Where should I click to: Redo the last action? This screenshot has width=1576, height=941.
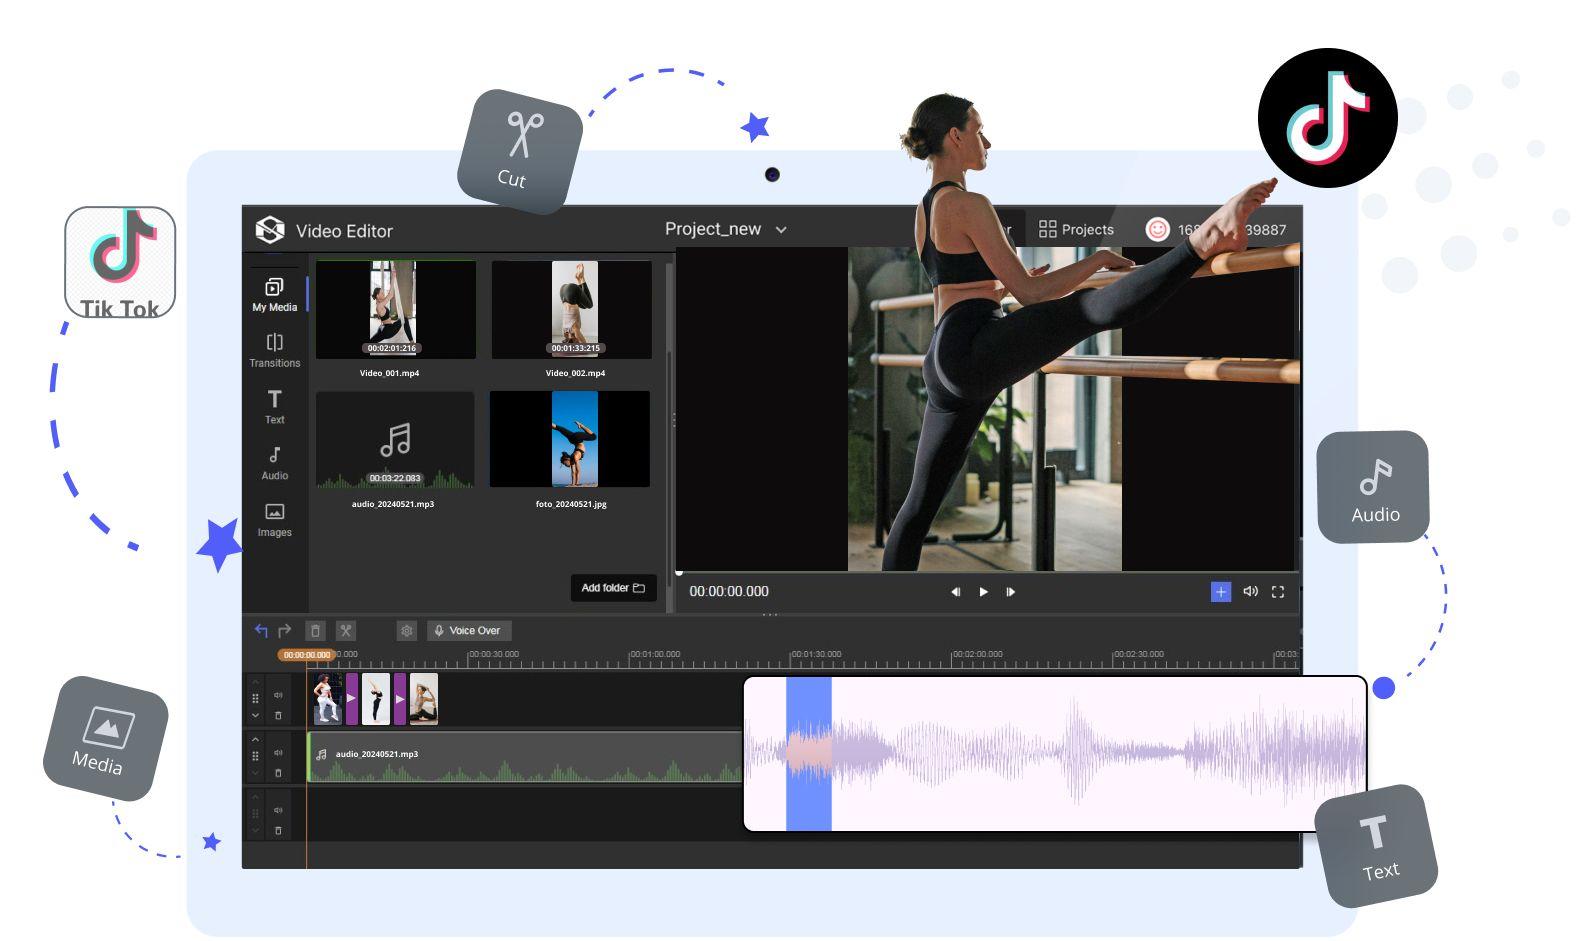click(x=285, y=630)
